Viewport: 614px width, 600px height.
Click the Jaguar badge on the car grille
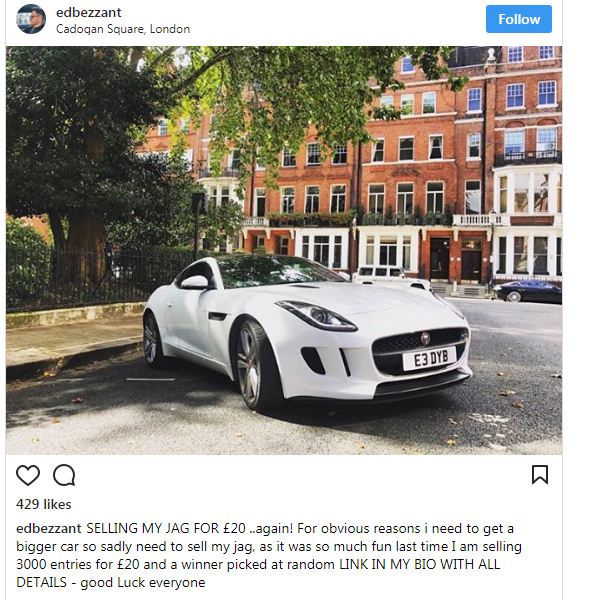pyautogui.click(x=425, y=338)
